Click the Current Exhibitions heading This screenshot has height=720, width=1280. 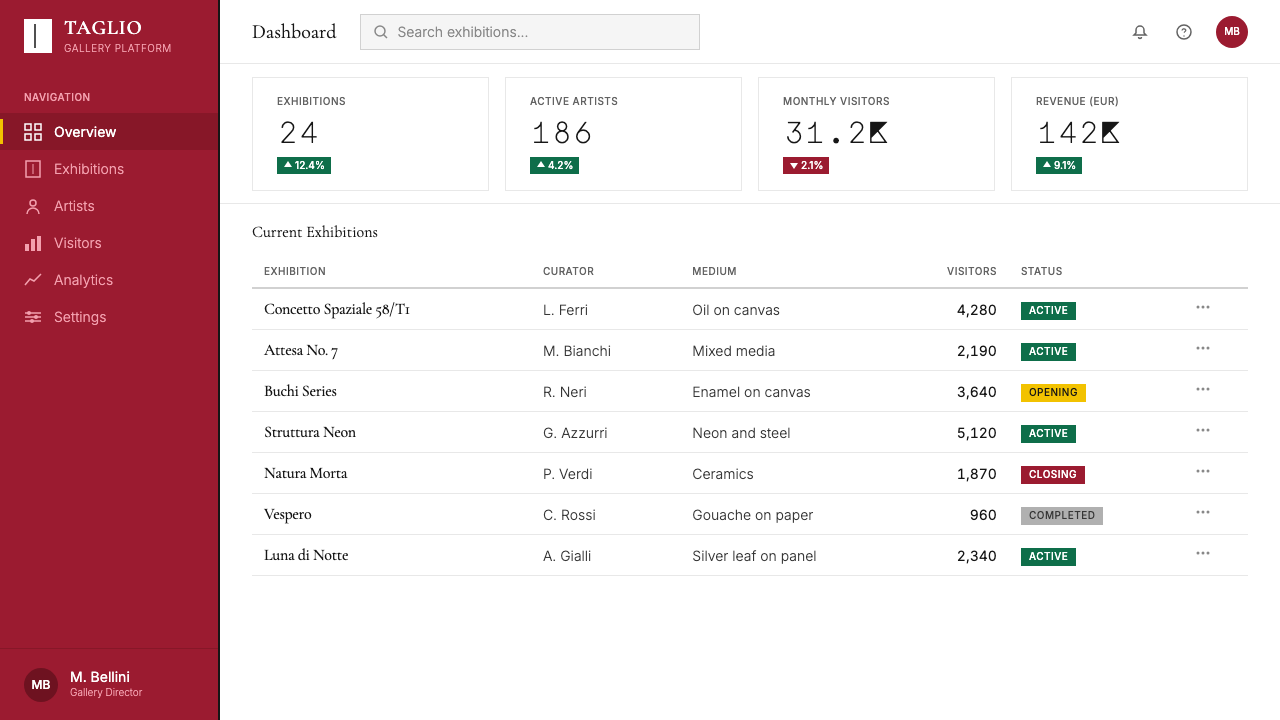coord(315,232)
